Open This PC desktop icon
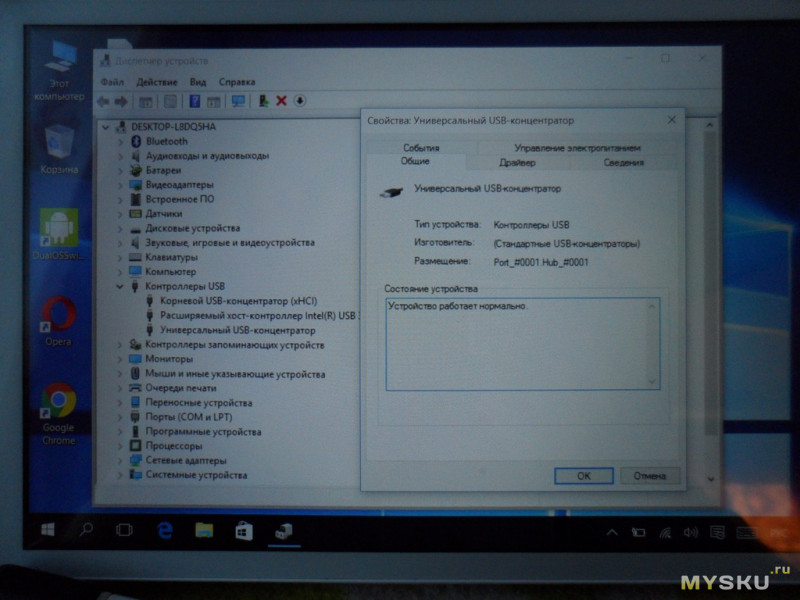Screen dimensions: 800x600 tap(59, 70)
